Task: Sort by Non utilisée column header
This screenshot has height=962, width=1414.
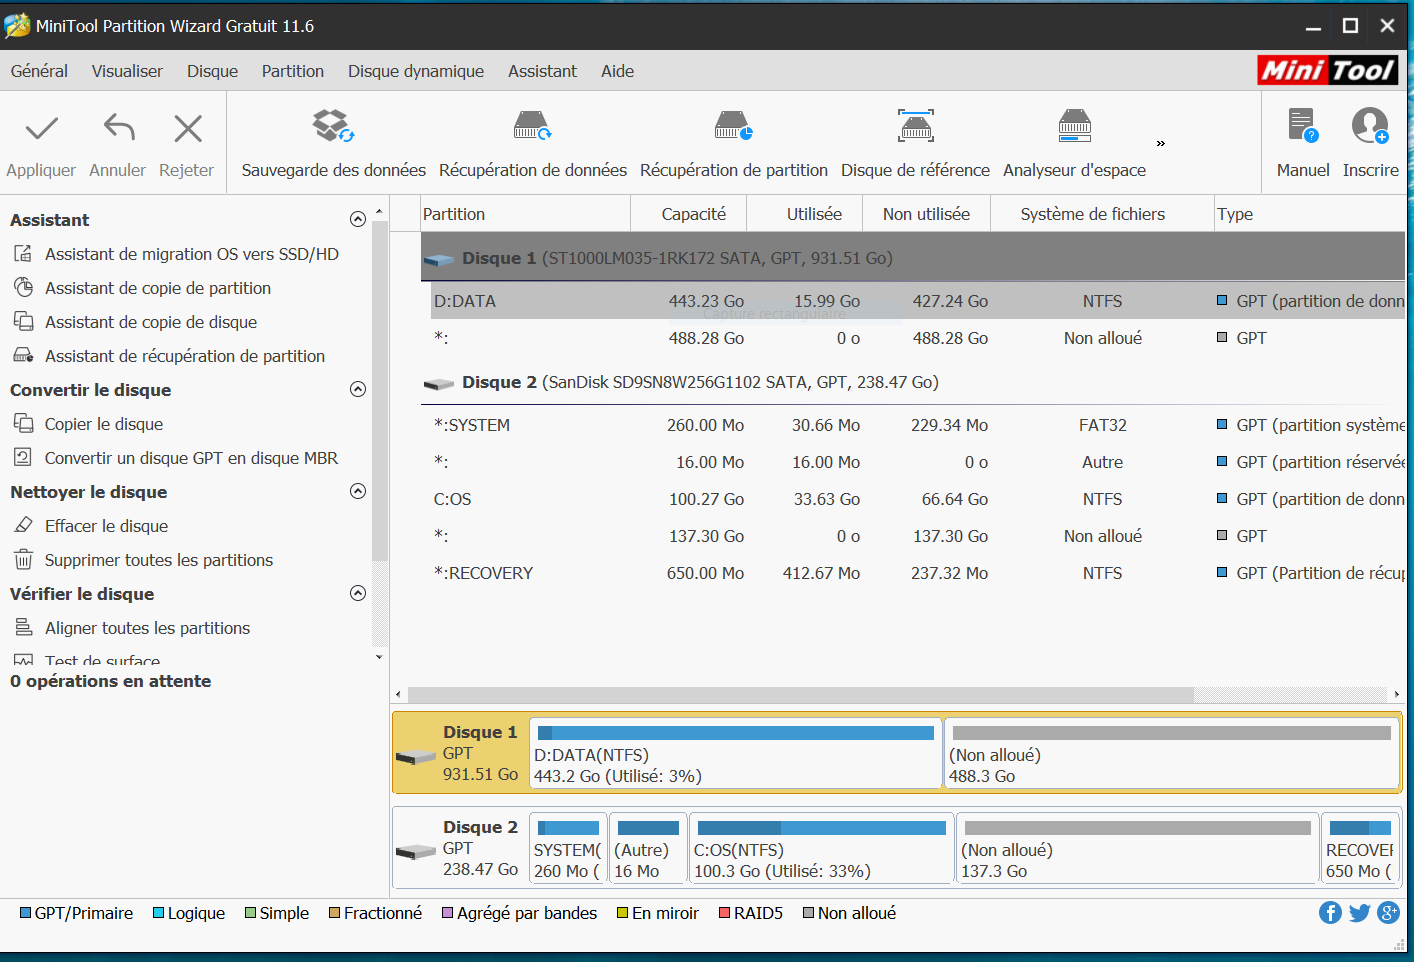Action: coord(926,214)
